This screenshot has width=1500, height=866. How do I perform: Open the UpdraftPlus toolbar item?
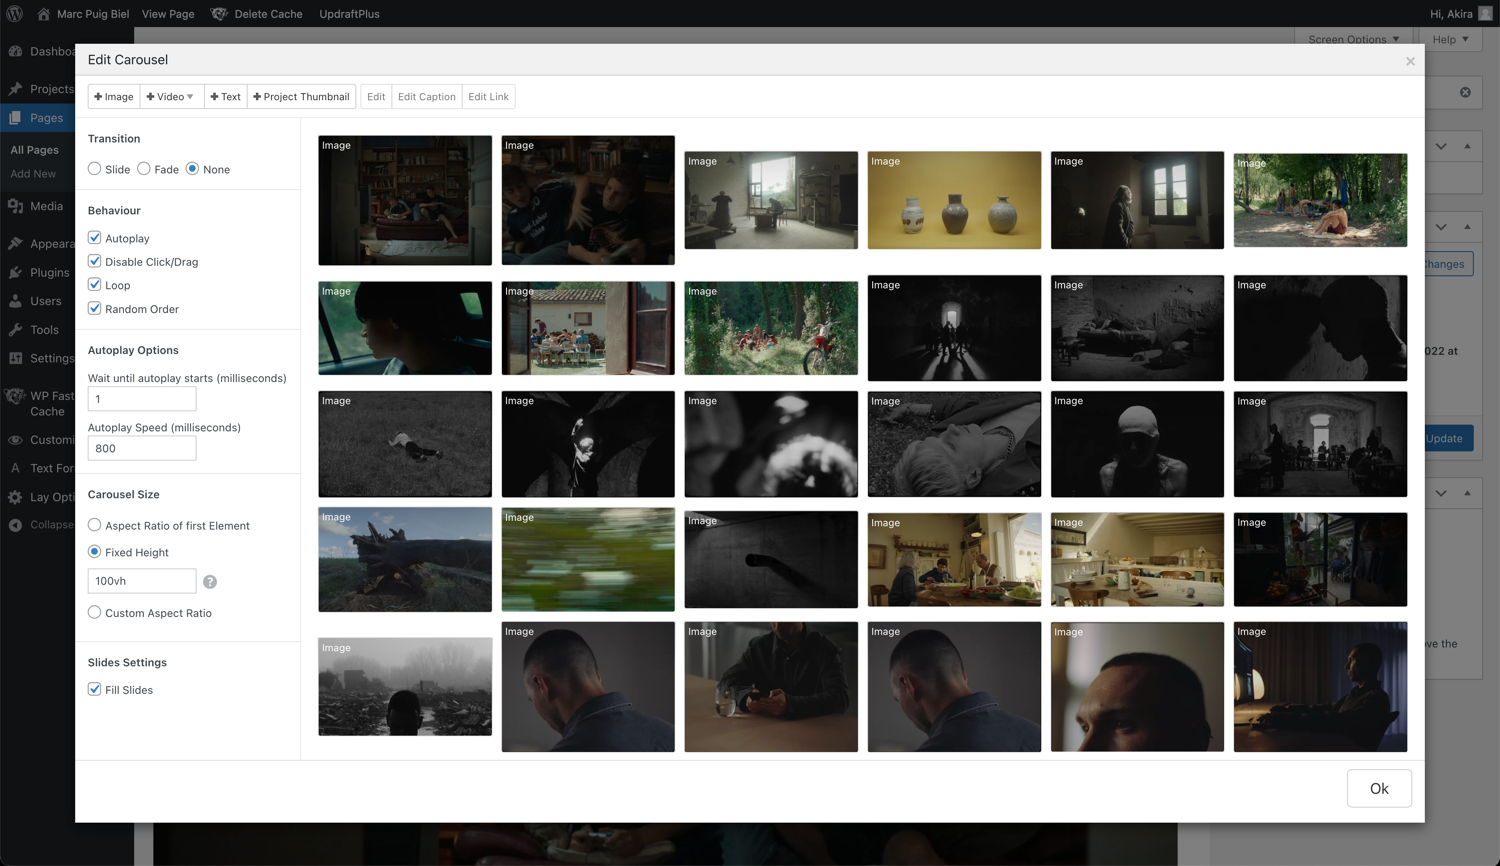point(349,14)
